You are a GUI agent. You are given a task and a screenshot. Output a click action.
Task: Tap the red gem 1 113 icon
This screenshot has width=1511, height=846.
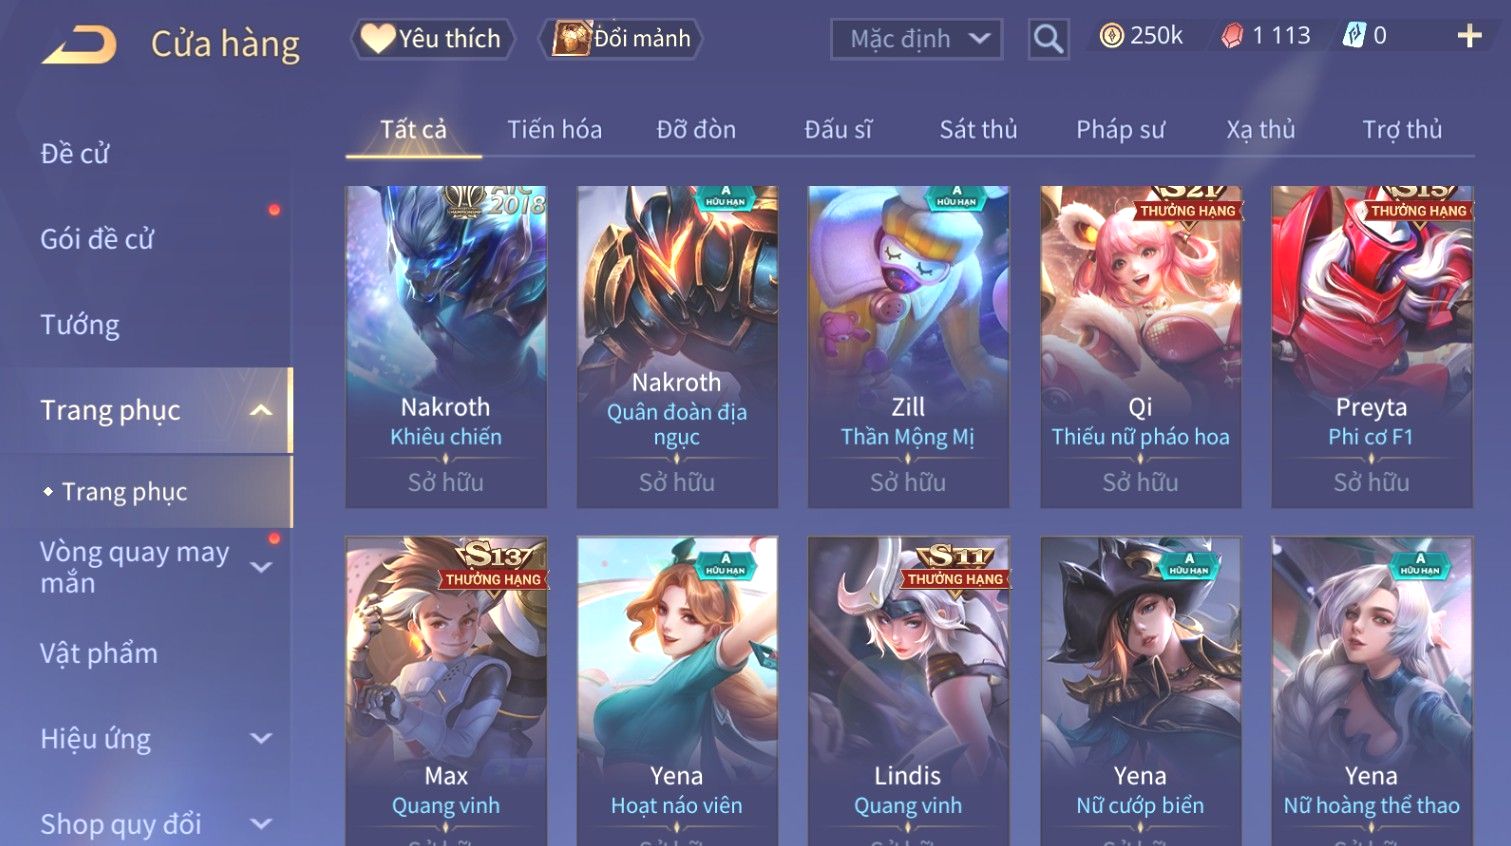[1232, 36]
